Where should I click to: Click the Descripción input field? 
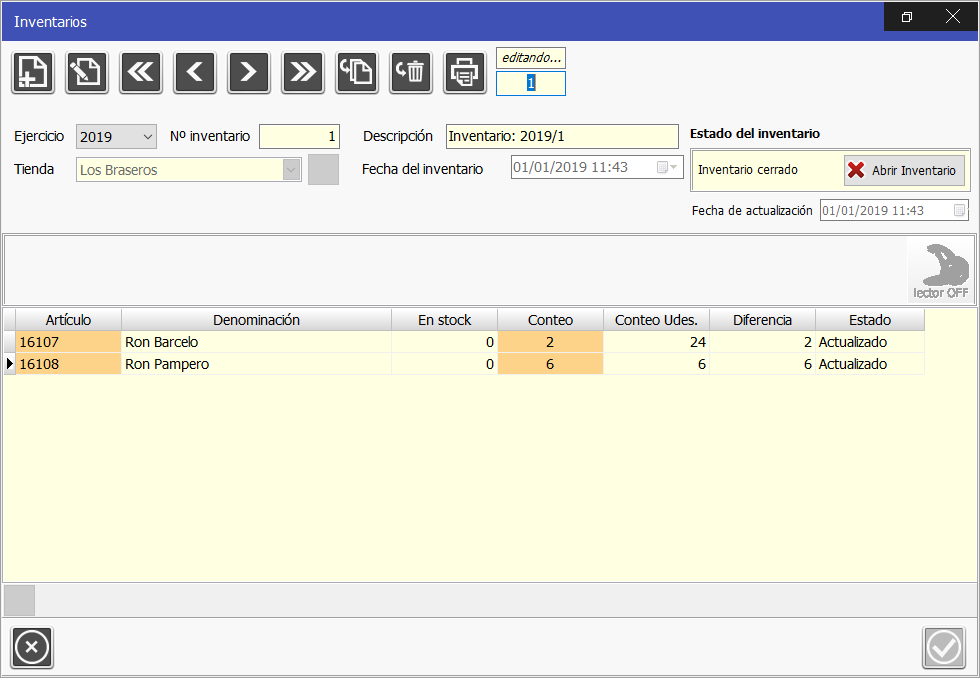coord(562,137)
